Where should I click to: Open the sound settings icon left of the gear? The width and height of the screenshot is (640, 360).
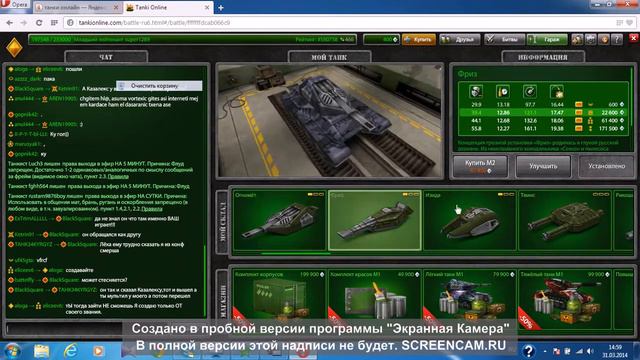pos(577,40)
